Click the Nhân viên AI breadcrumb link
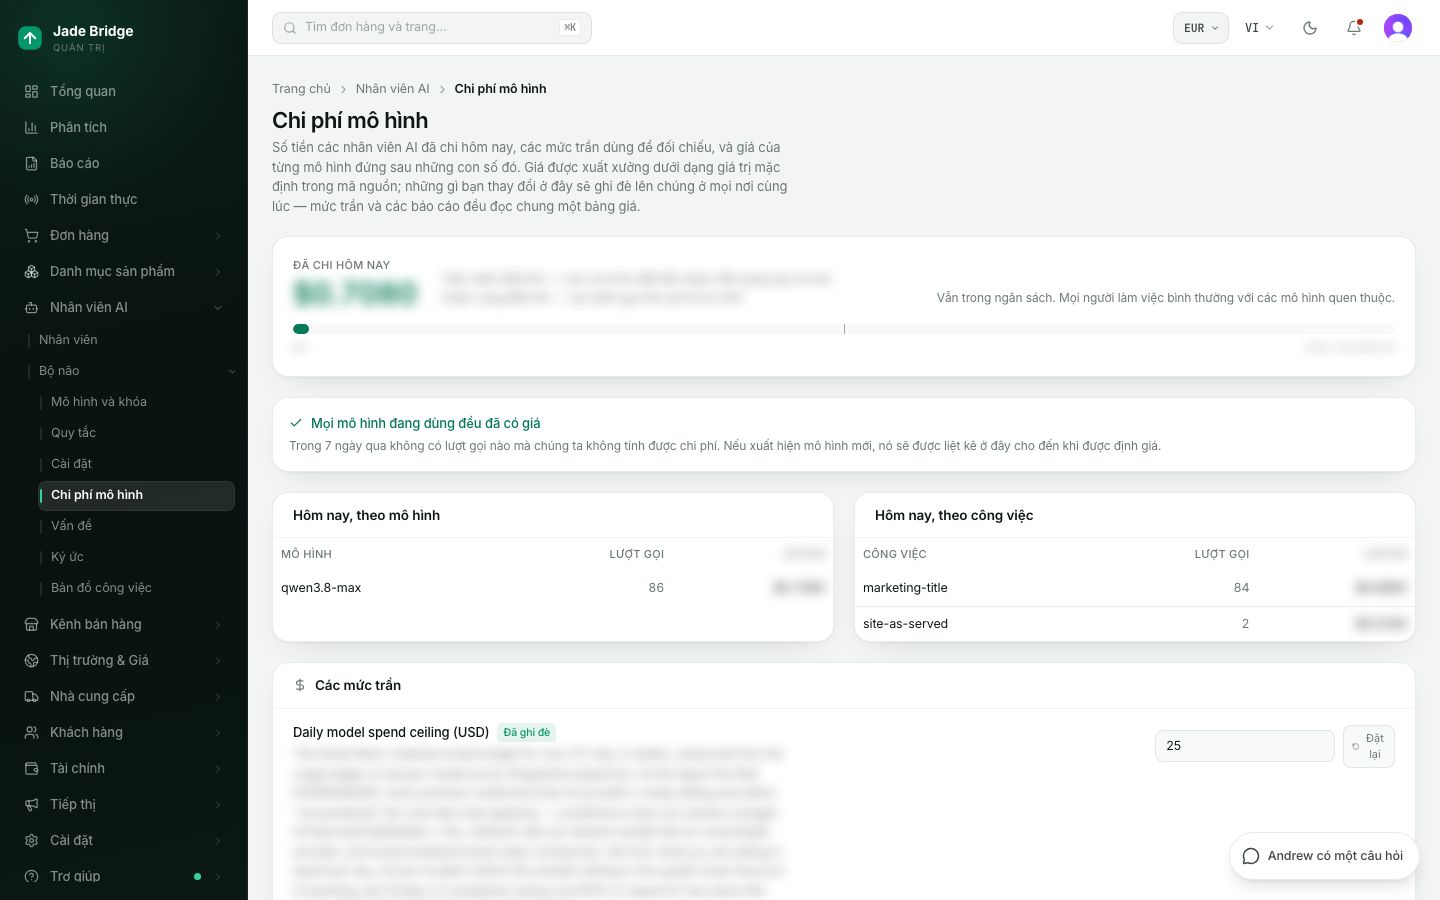The height and width of the screenshot is (900, 1440). coord(392,89)
